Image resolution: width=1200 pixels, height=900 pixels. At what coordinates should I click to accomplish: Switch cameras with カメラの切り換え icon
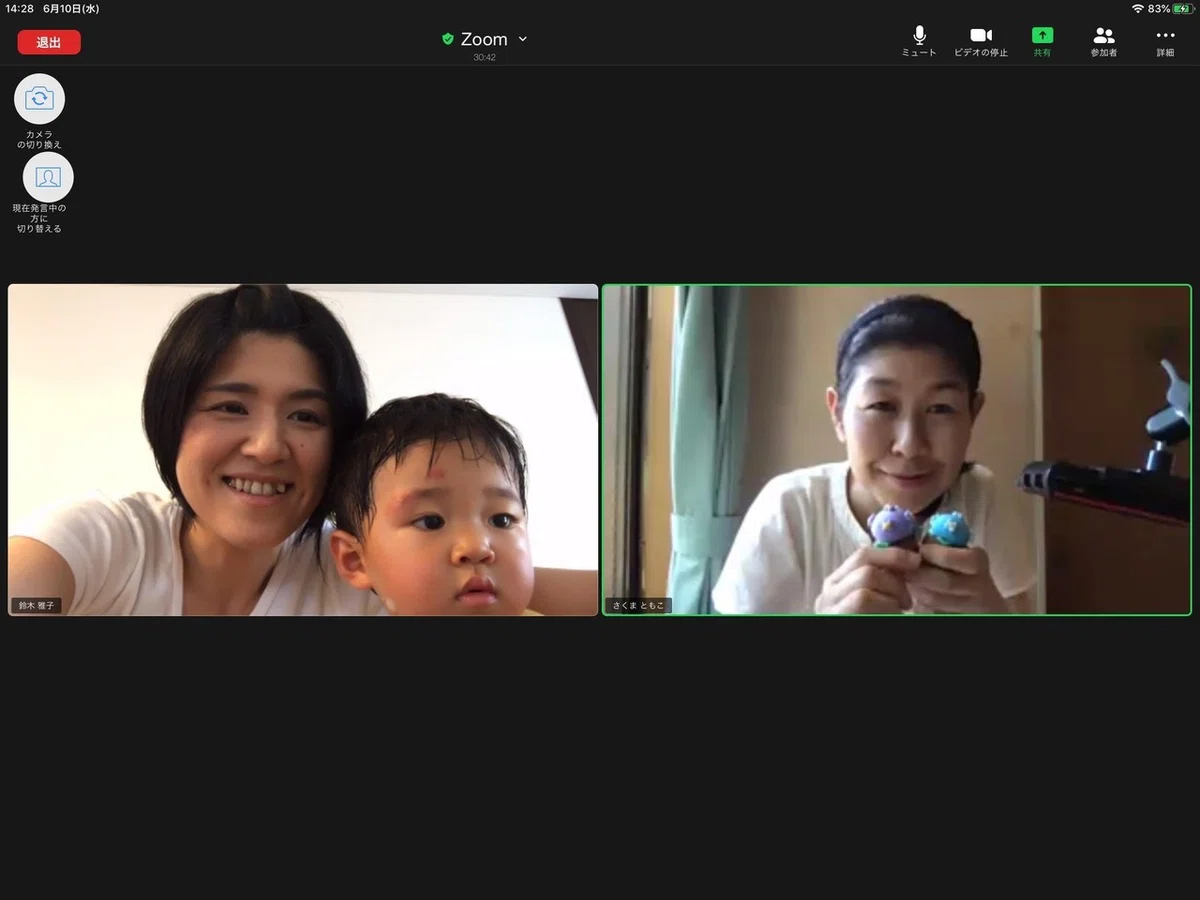pos(39,99)
